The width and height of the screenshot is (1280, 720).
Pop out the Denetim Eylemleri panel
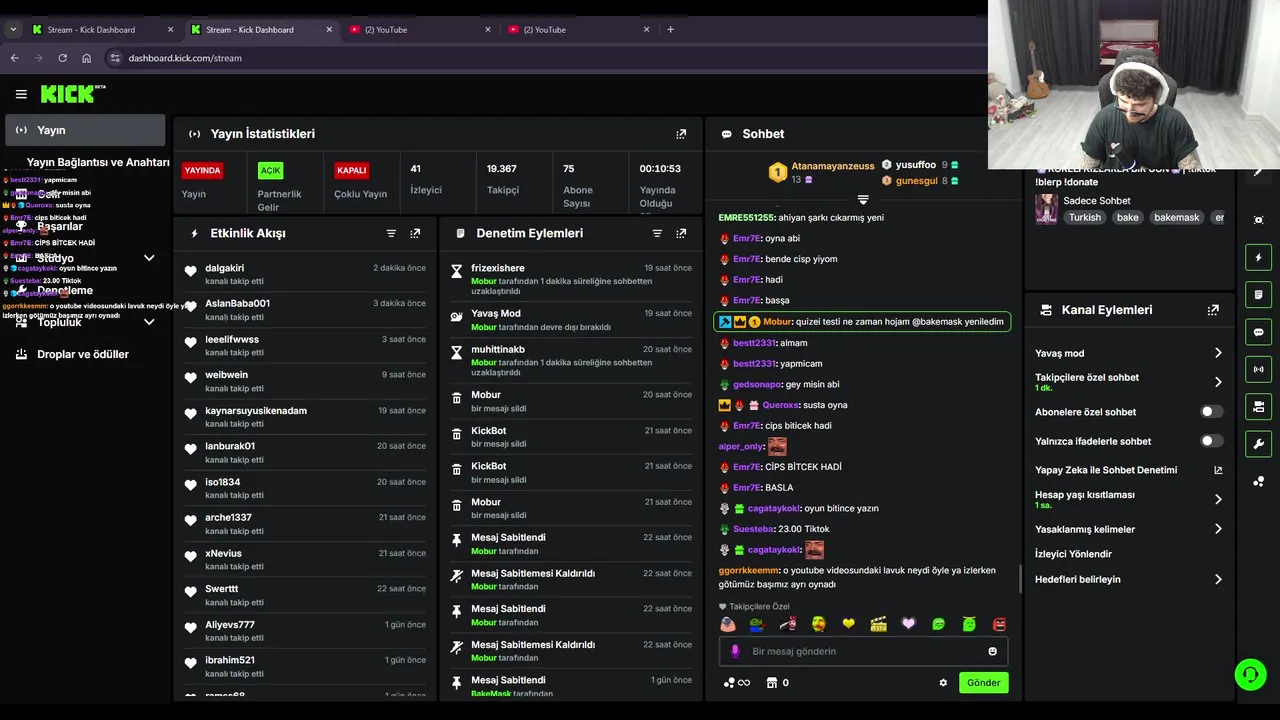pyautogui.click(x=681, y=233)
